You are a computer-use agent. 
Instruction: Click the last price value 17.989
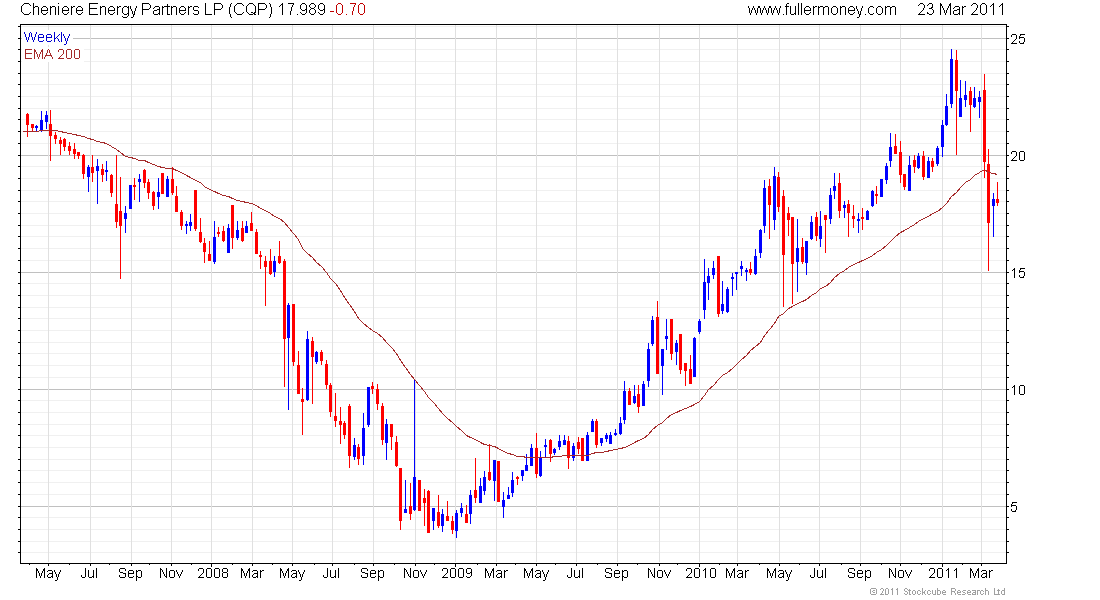[x=302, y=10]
